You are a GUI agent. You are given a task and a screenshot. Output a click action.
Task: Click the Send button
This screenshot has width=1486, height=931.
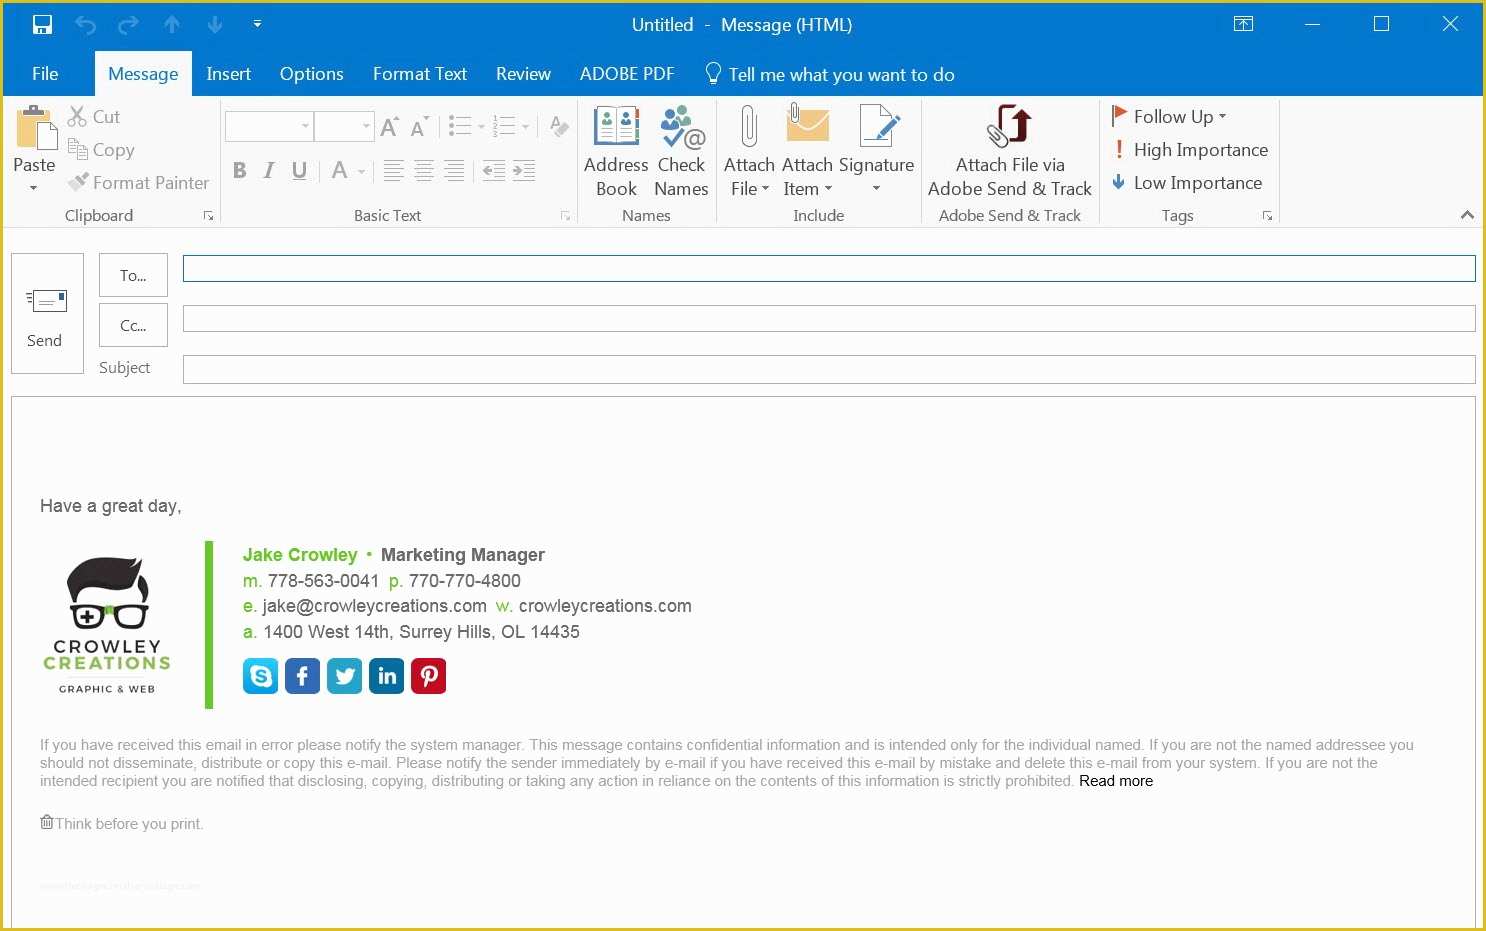click(45, 313)
